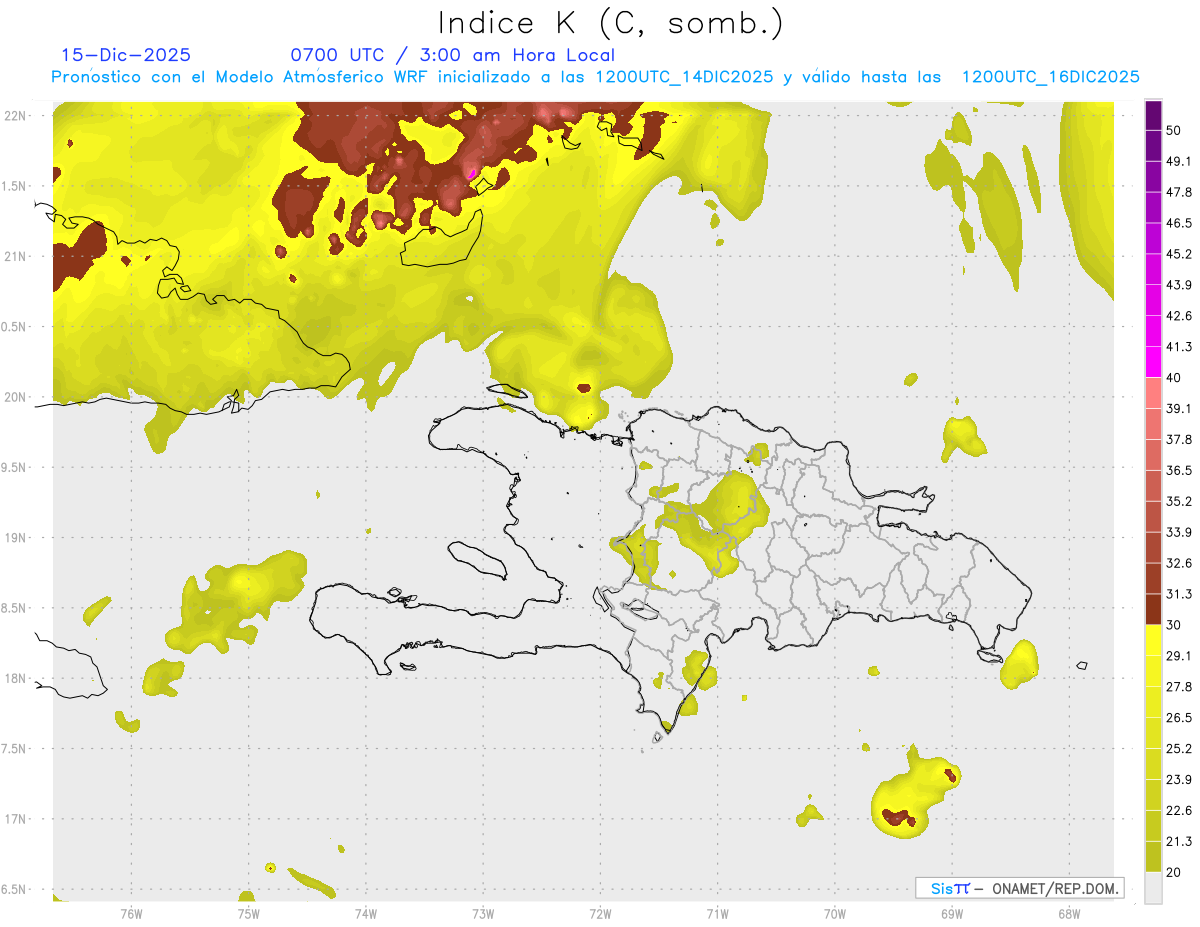Click legend value "20"
The height and width of the screenshot is (927, 1200).
1175,873
